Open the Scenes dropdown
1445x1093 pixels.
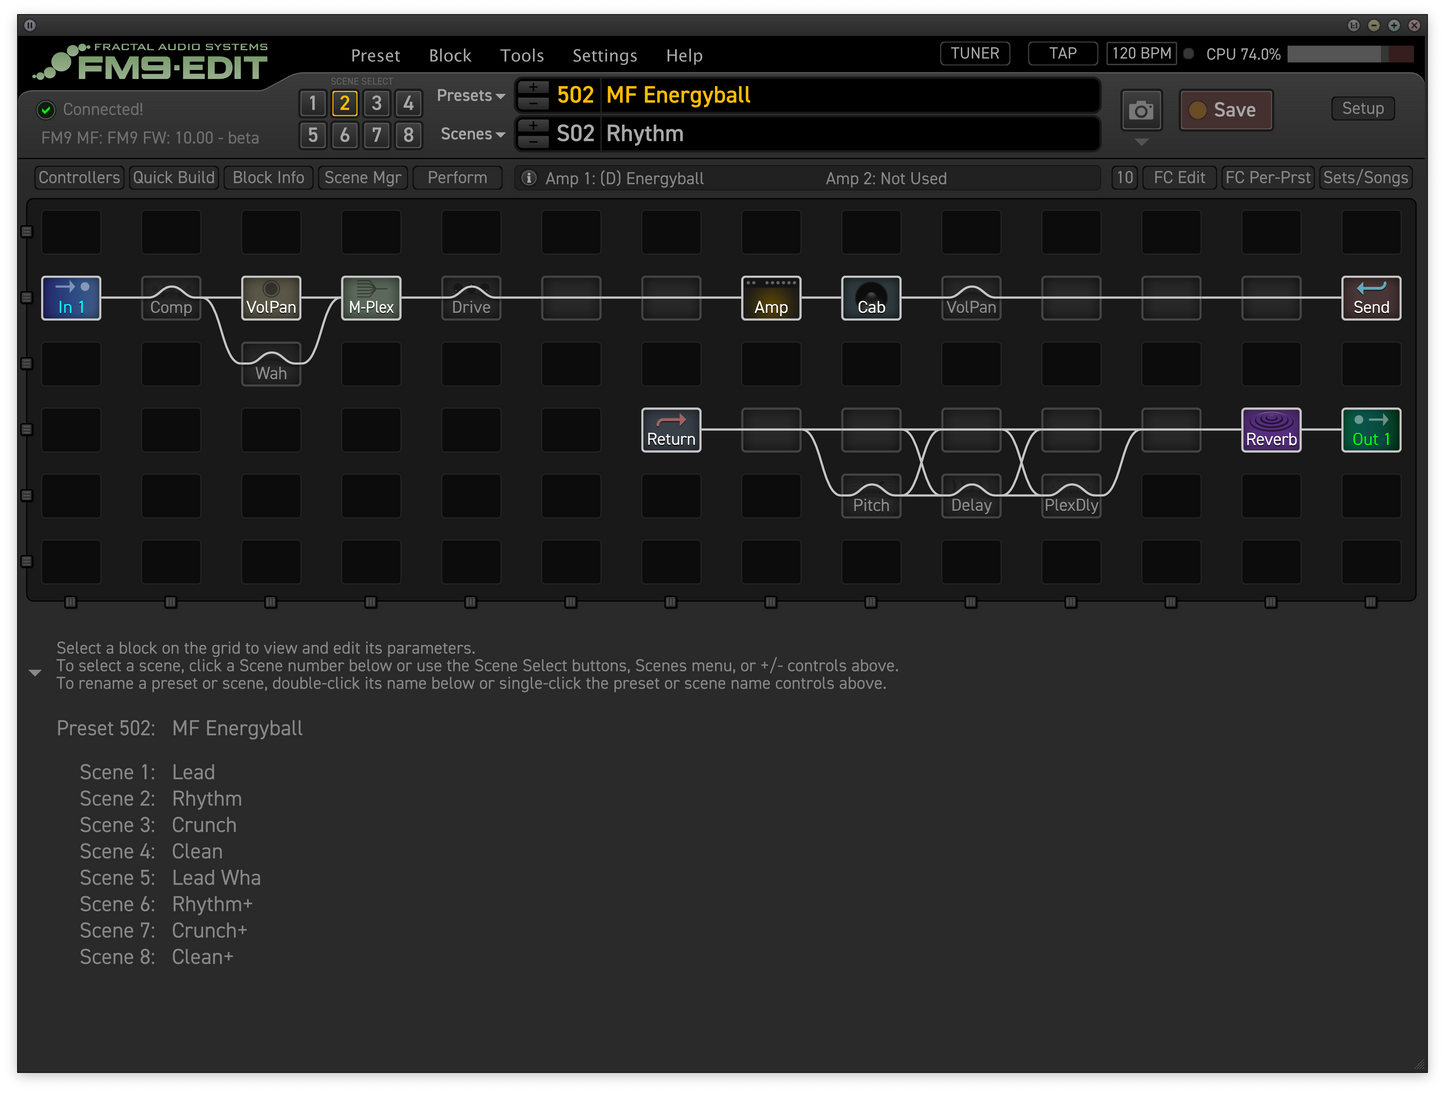[x=472, y=134]
